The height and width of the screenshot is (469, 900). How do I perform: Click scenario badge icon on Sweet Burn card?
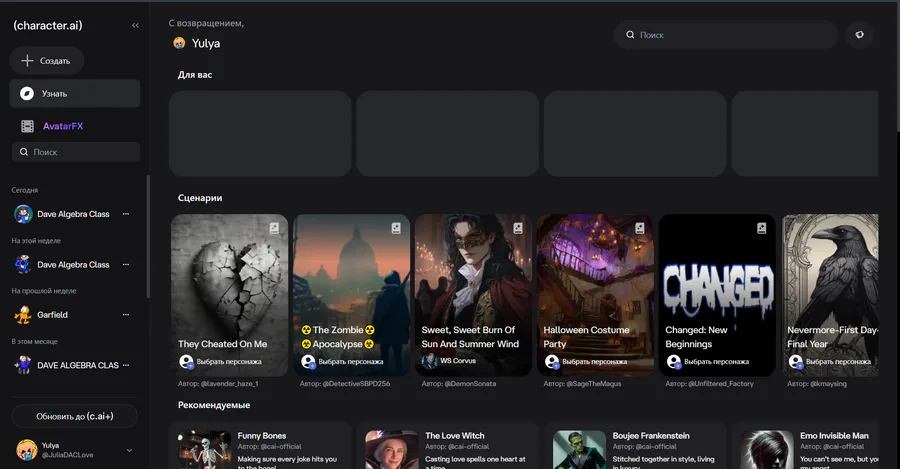[518, 228]
